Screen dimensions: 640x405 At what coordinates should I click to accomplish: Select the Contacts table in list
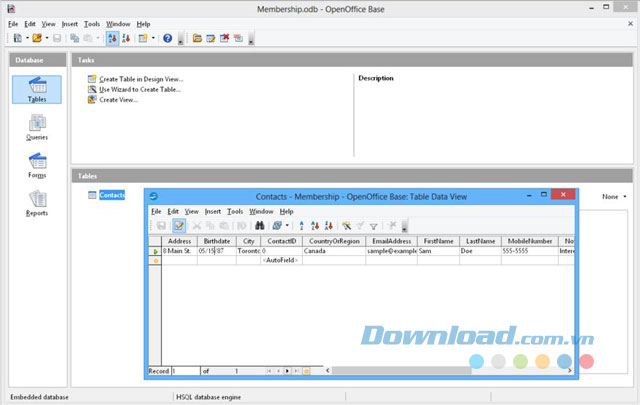tap(111, 195)
